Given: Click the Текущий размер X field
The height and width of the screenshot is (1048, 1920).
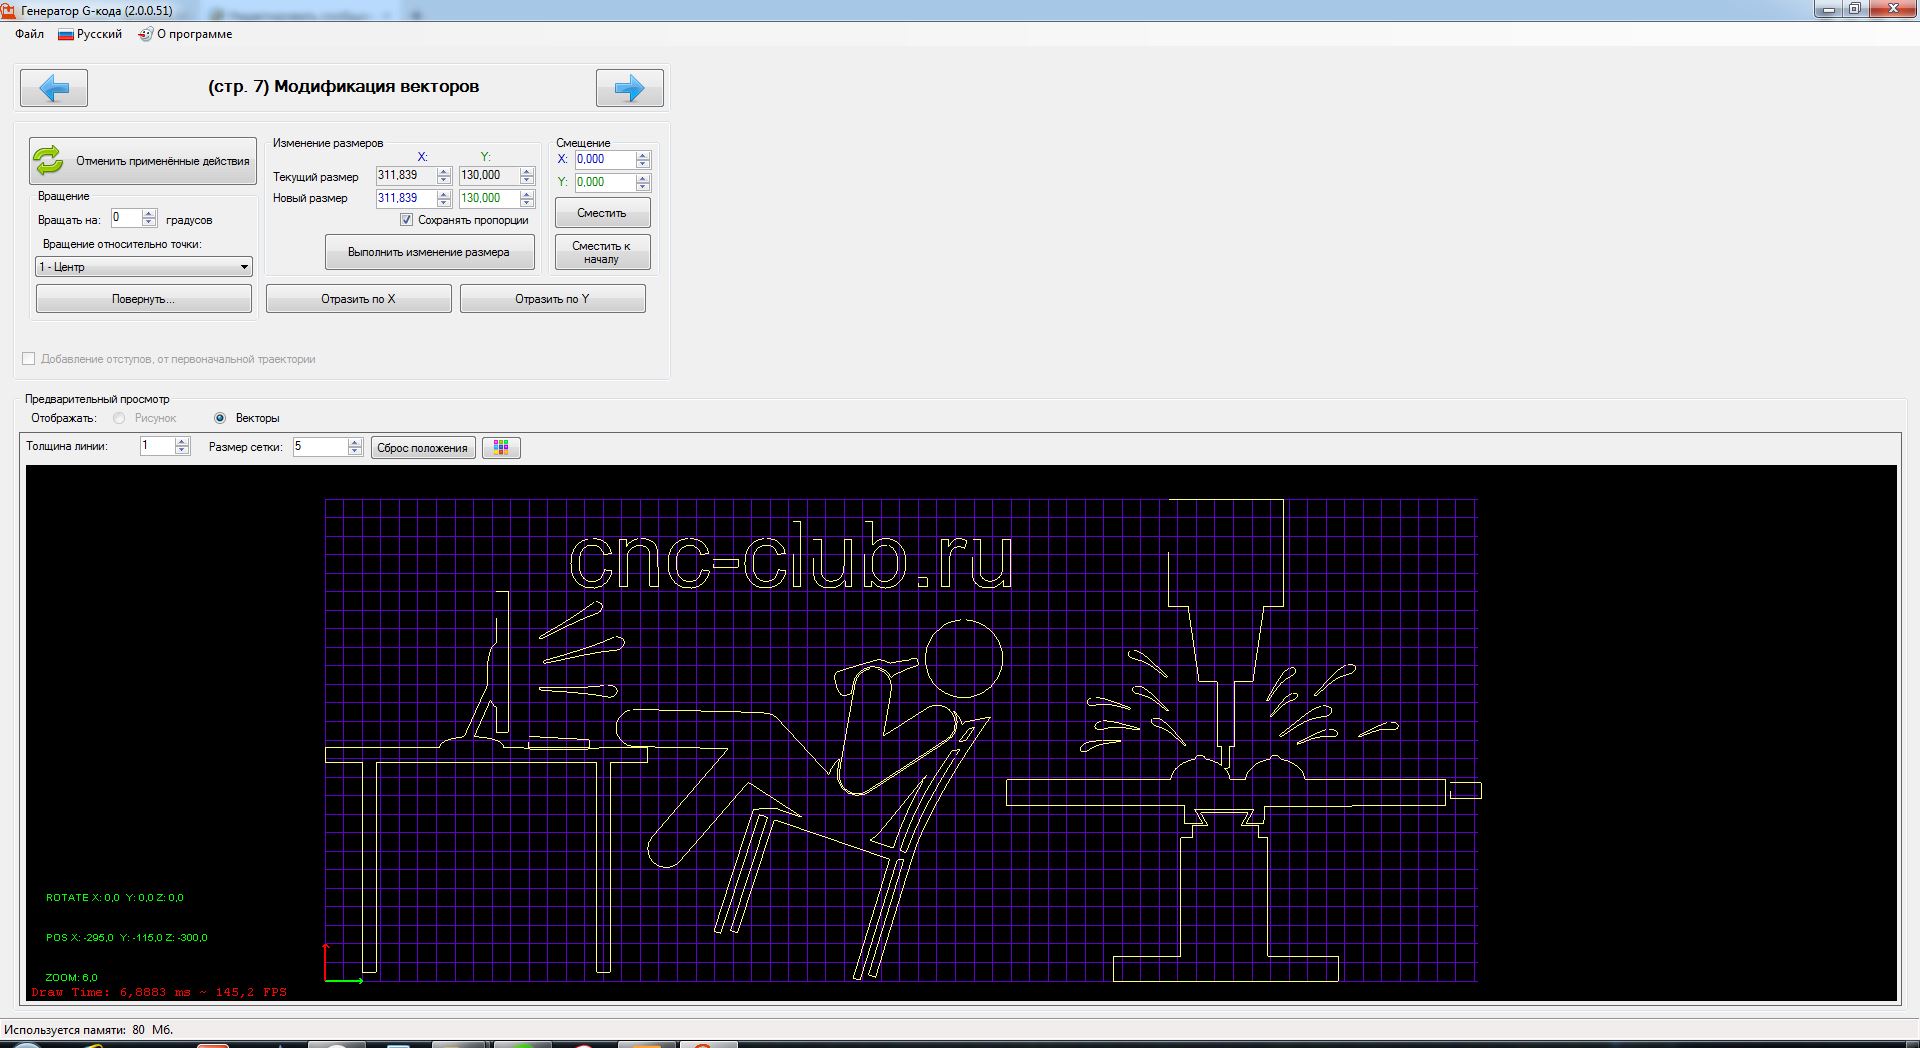Looking at the screenshot, I should pos(406,175).
